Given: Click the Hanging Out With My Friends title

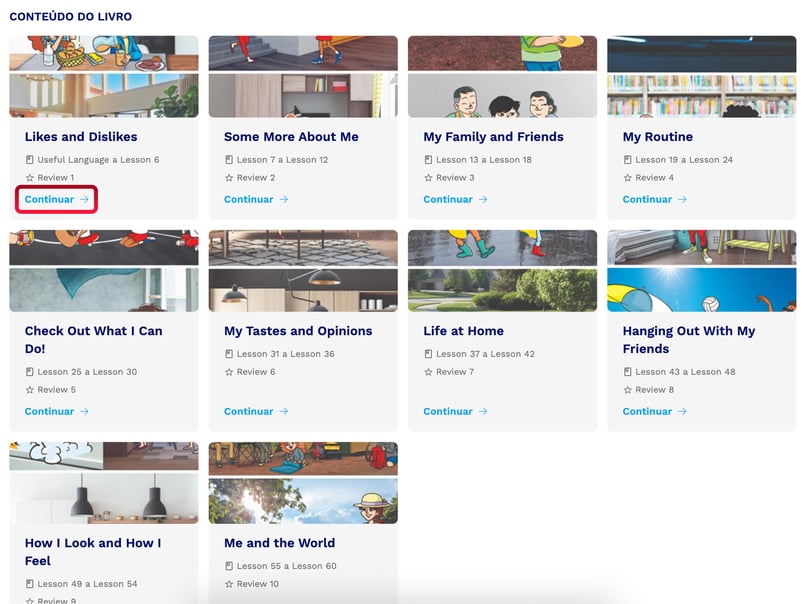Looking at the screenshot, I should 689,340.
